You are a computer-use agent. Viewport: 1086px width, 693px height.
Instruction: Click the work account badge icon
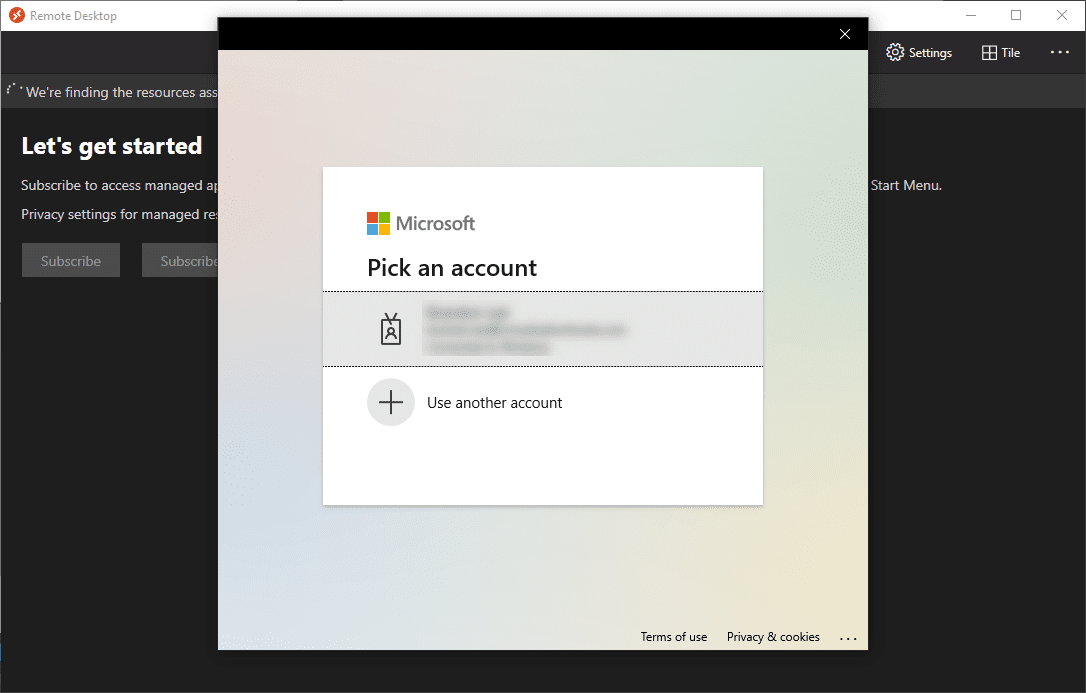pyautogui.click(x=391, y=329)
